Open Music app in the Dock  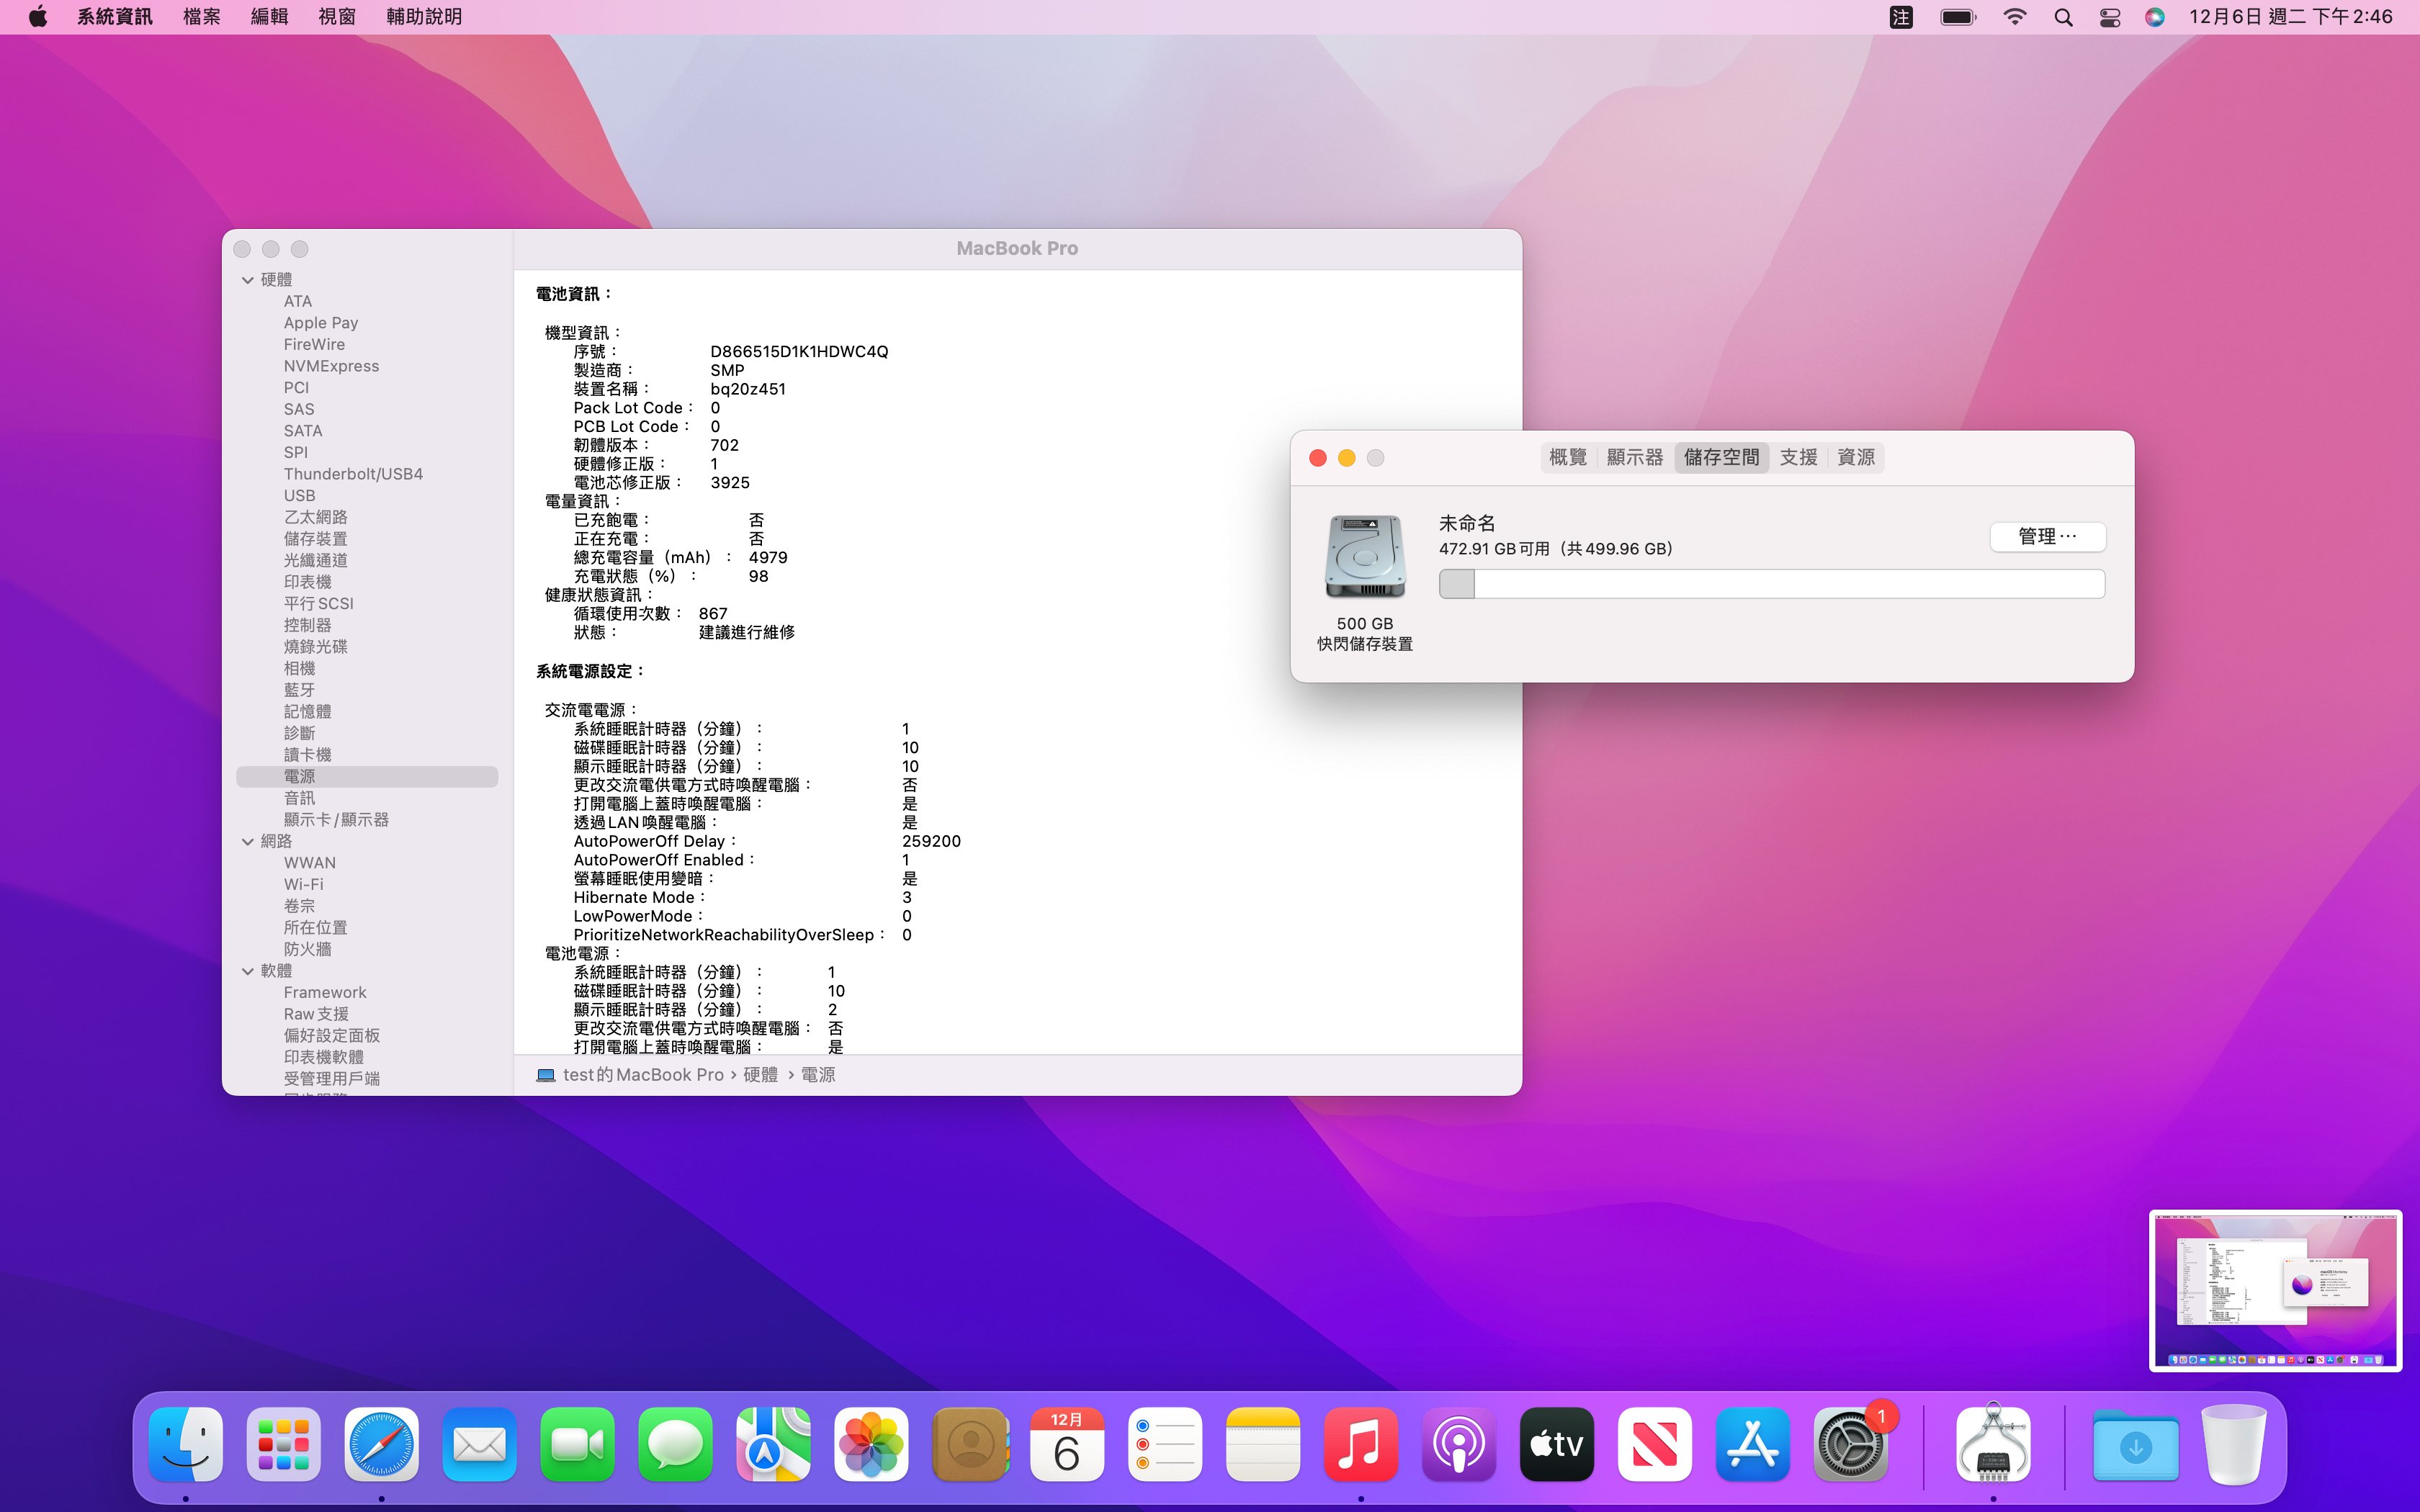[1362, 1444]
